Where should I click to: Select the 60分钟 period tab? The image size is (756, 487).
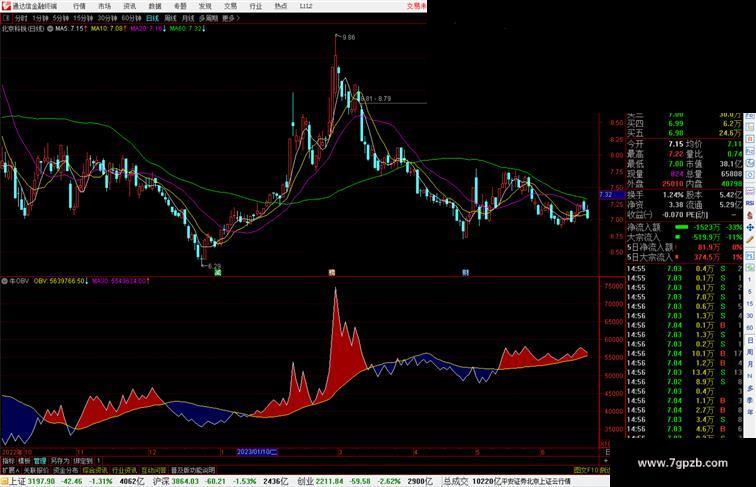tap(131, 18)
